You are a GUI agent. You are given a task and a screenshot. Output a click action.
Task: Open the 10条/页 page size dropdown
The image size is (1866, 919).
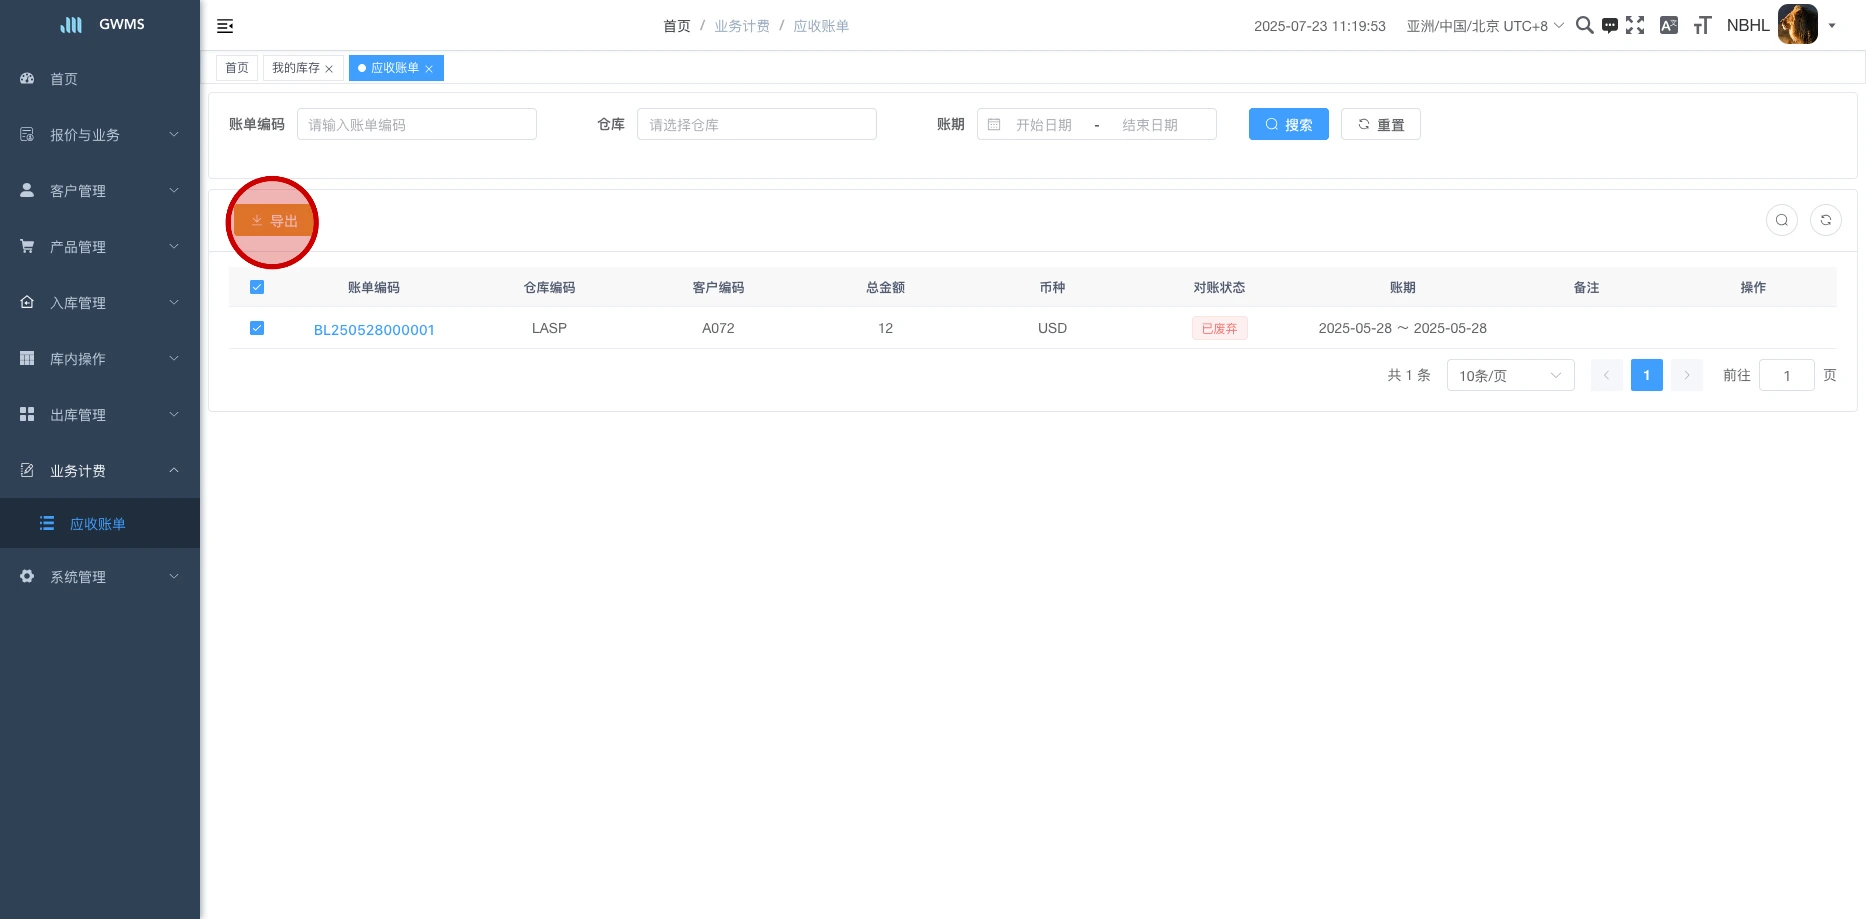(x=1509, y=376)
